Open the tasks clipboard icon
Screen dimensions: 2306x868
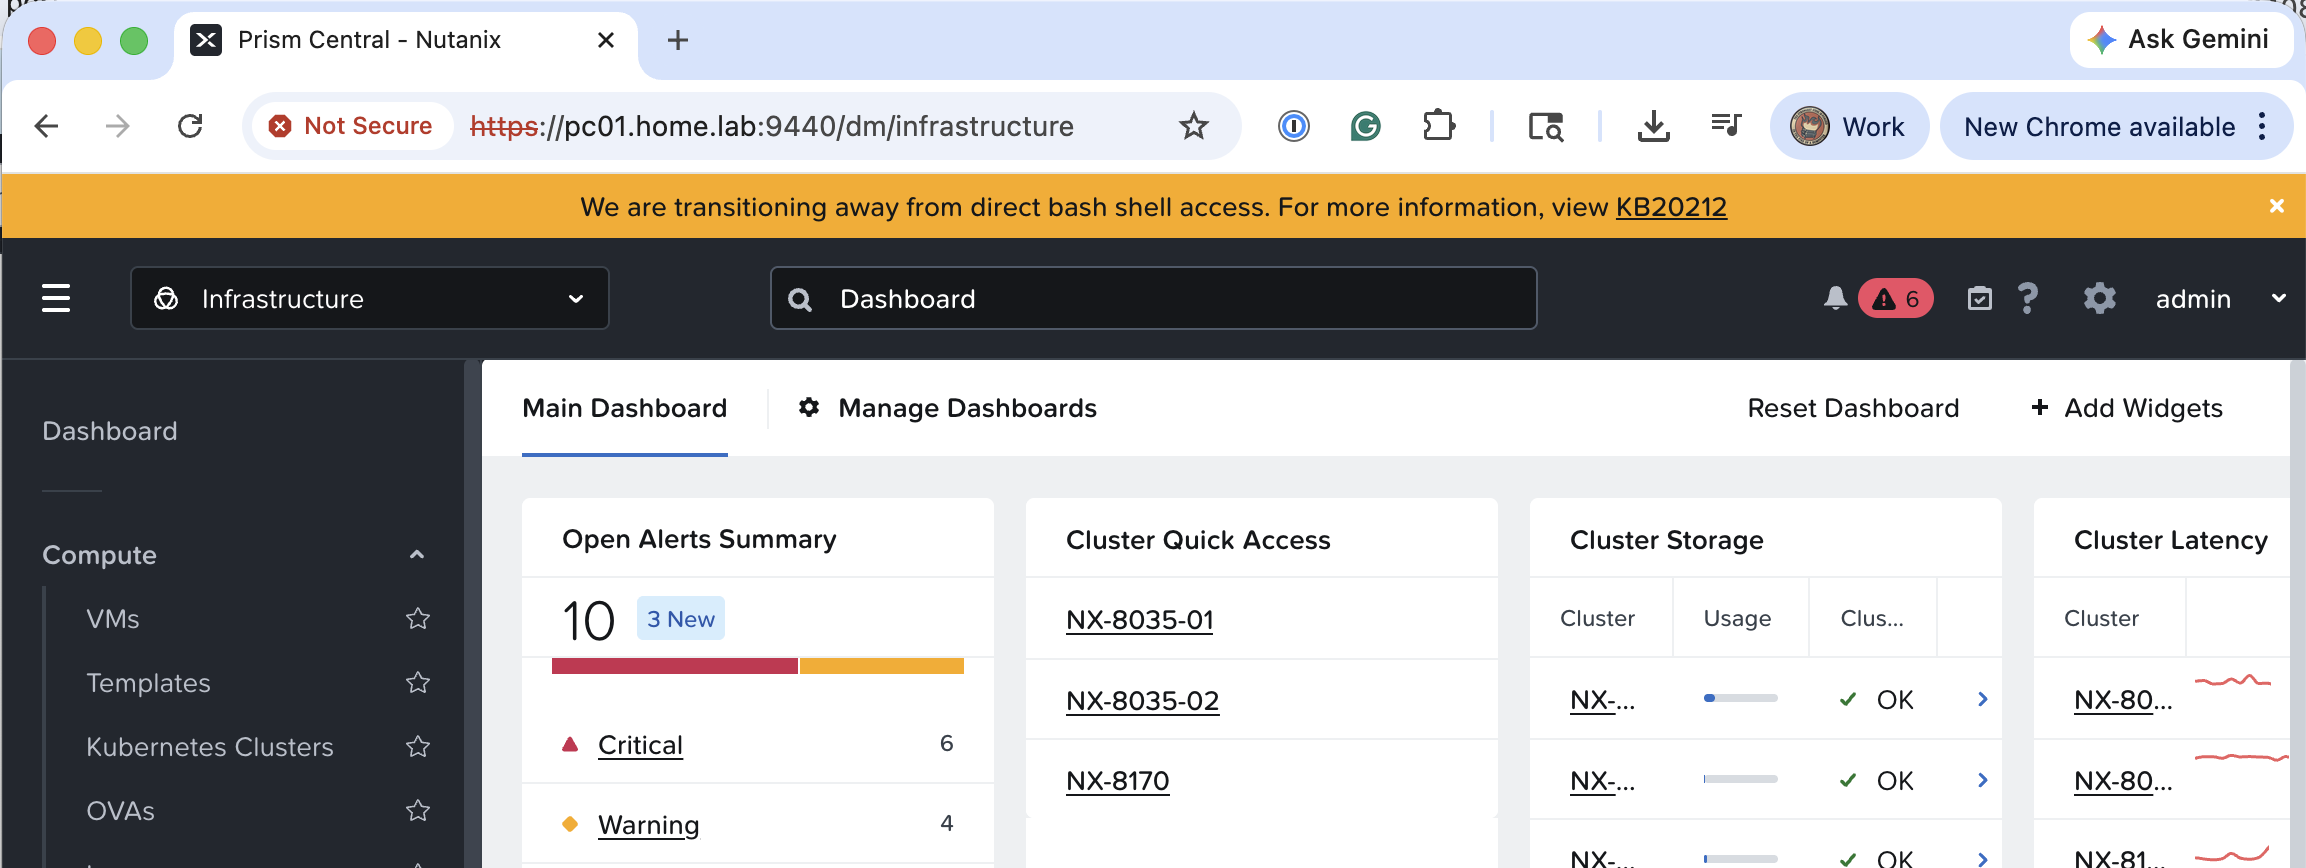click(x=1979, y=298)
